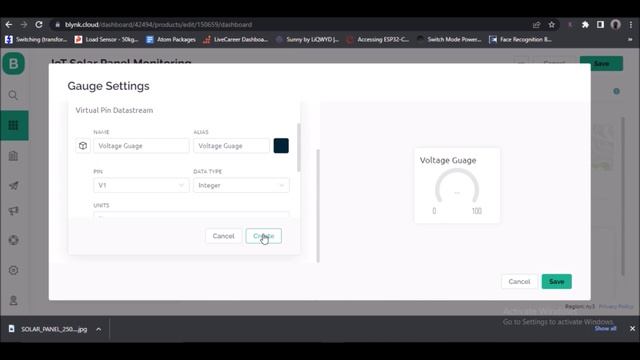The height and width of the screenshot is (360, 640).
Task: Click the browser back arrow
Action: pos(9,24)
